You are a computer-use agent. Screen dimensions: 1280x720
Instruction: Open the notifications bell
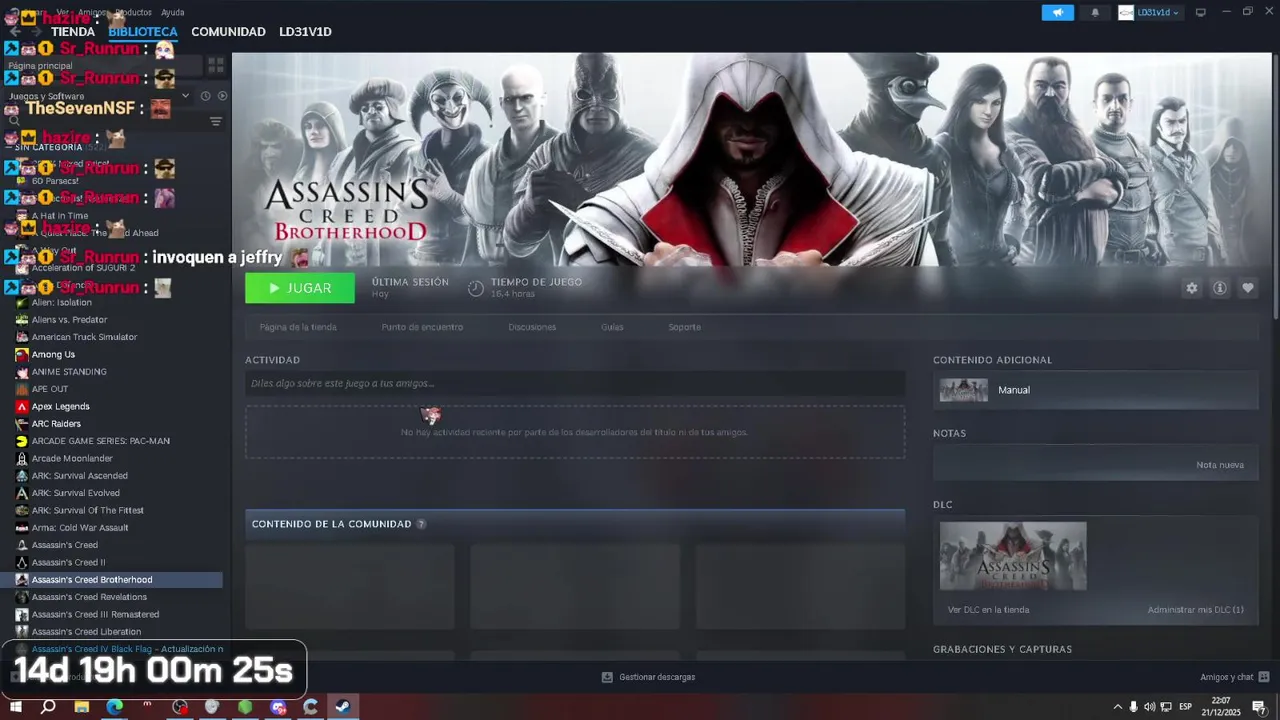coord(1095,12)
